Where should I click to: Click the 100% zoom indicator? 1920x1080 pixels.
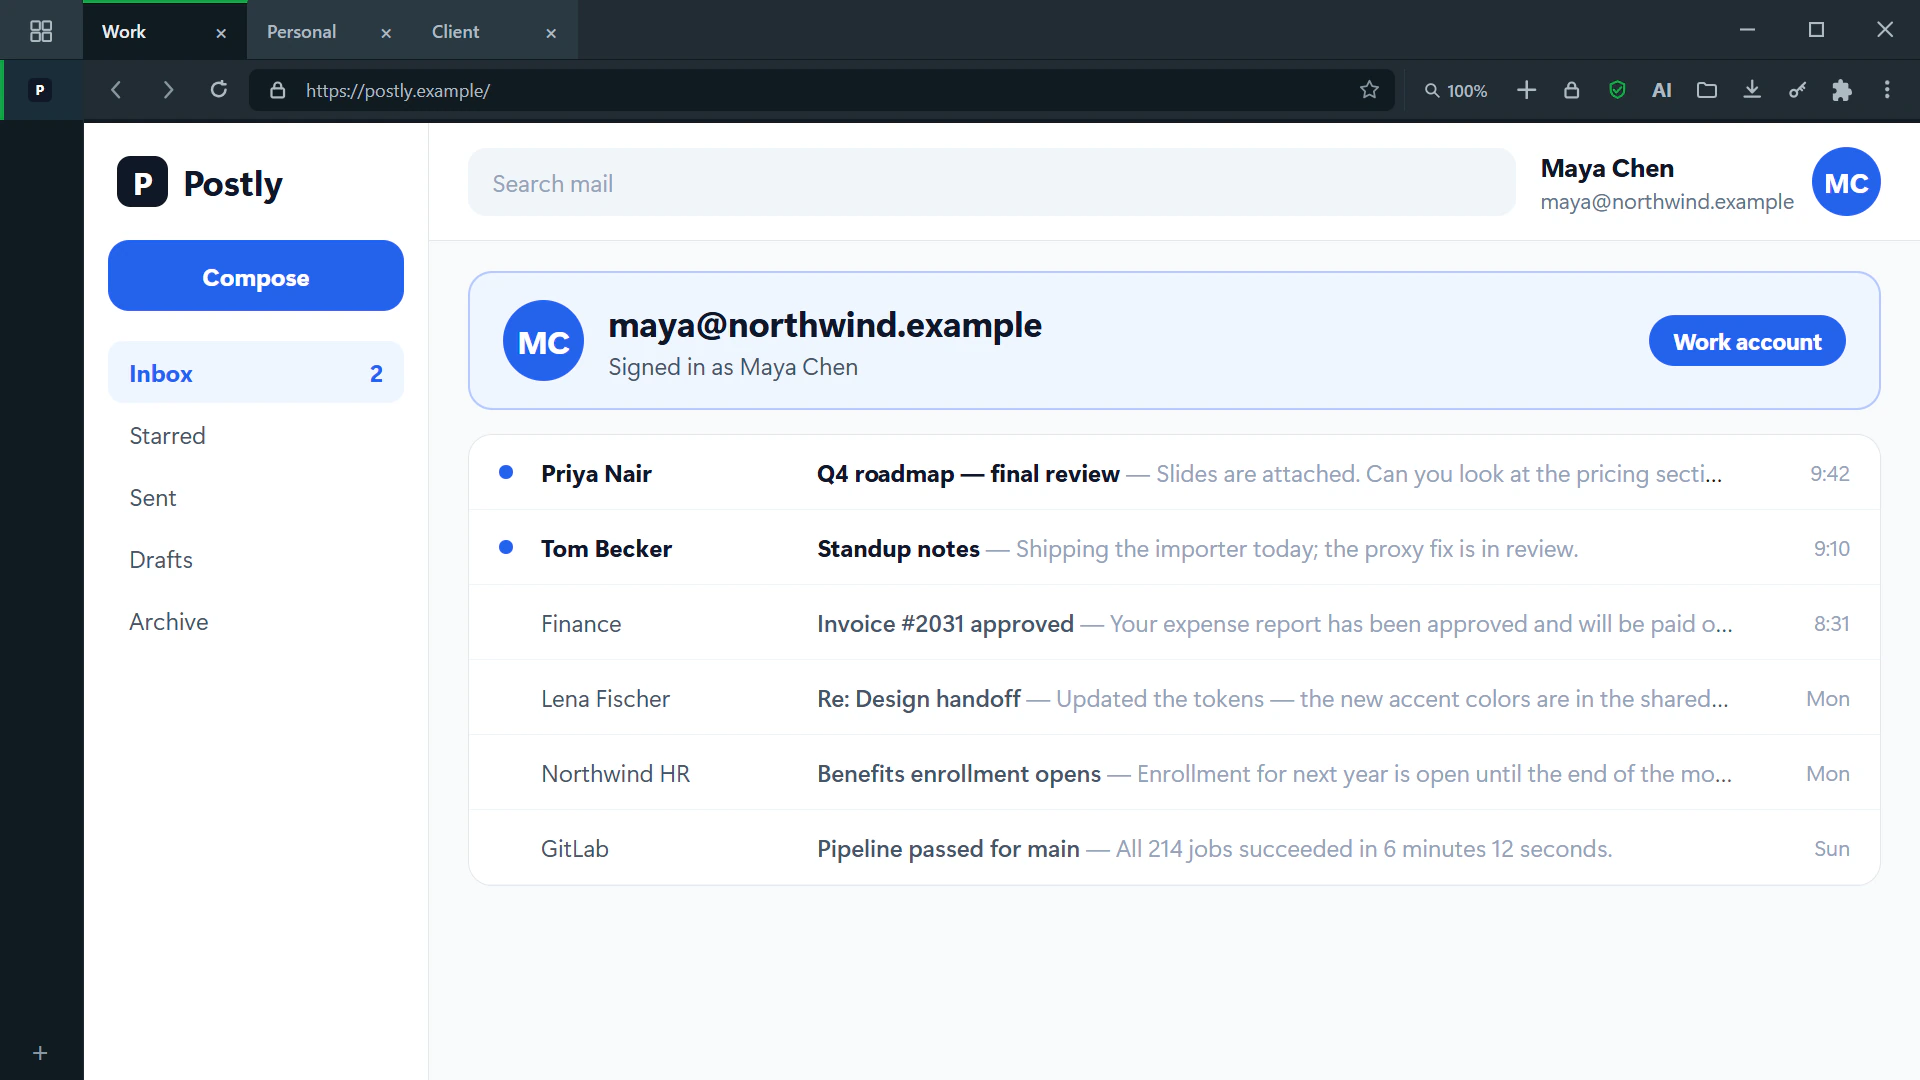(1456, 90)
